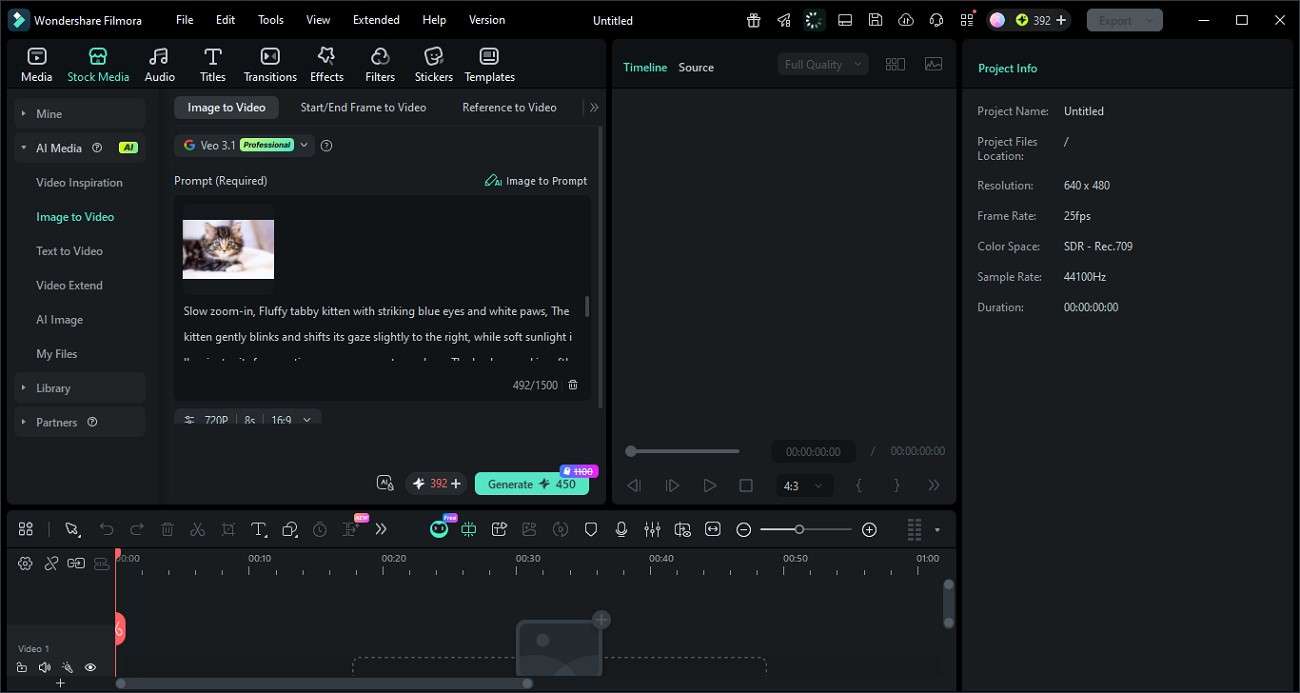Viewport: 1300px width, 693px height.
Task: Hide the Video 1 track with the eye toggle
Action: pos(90,667)
